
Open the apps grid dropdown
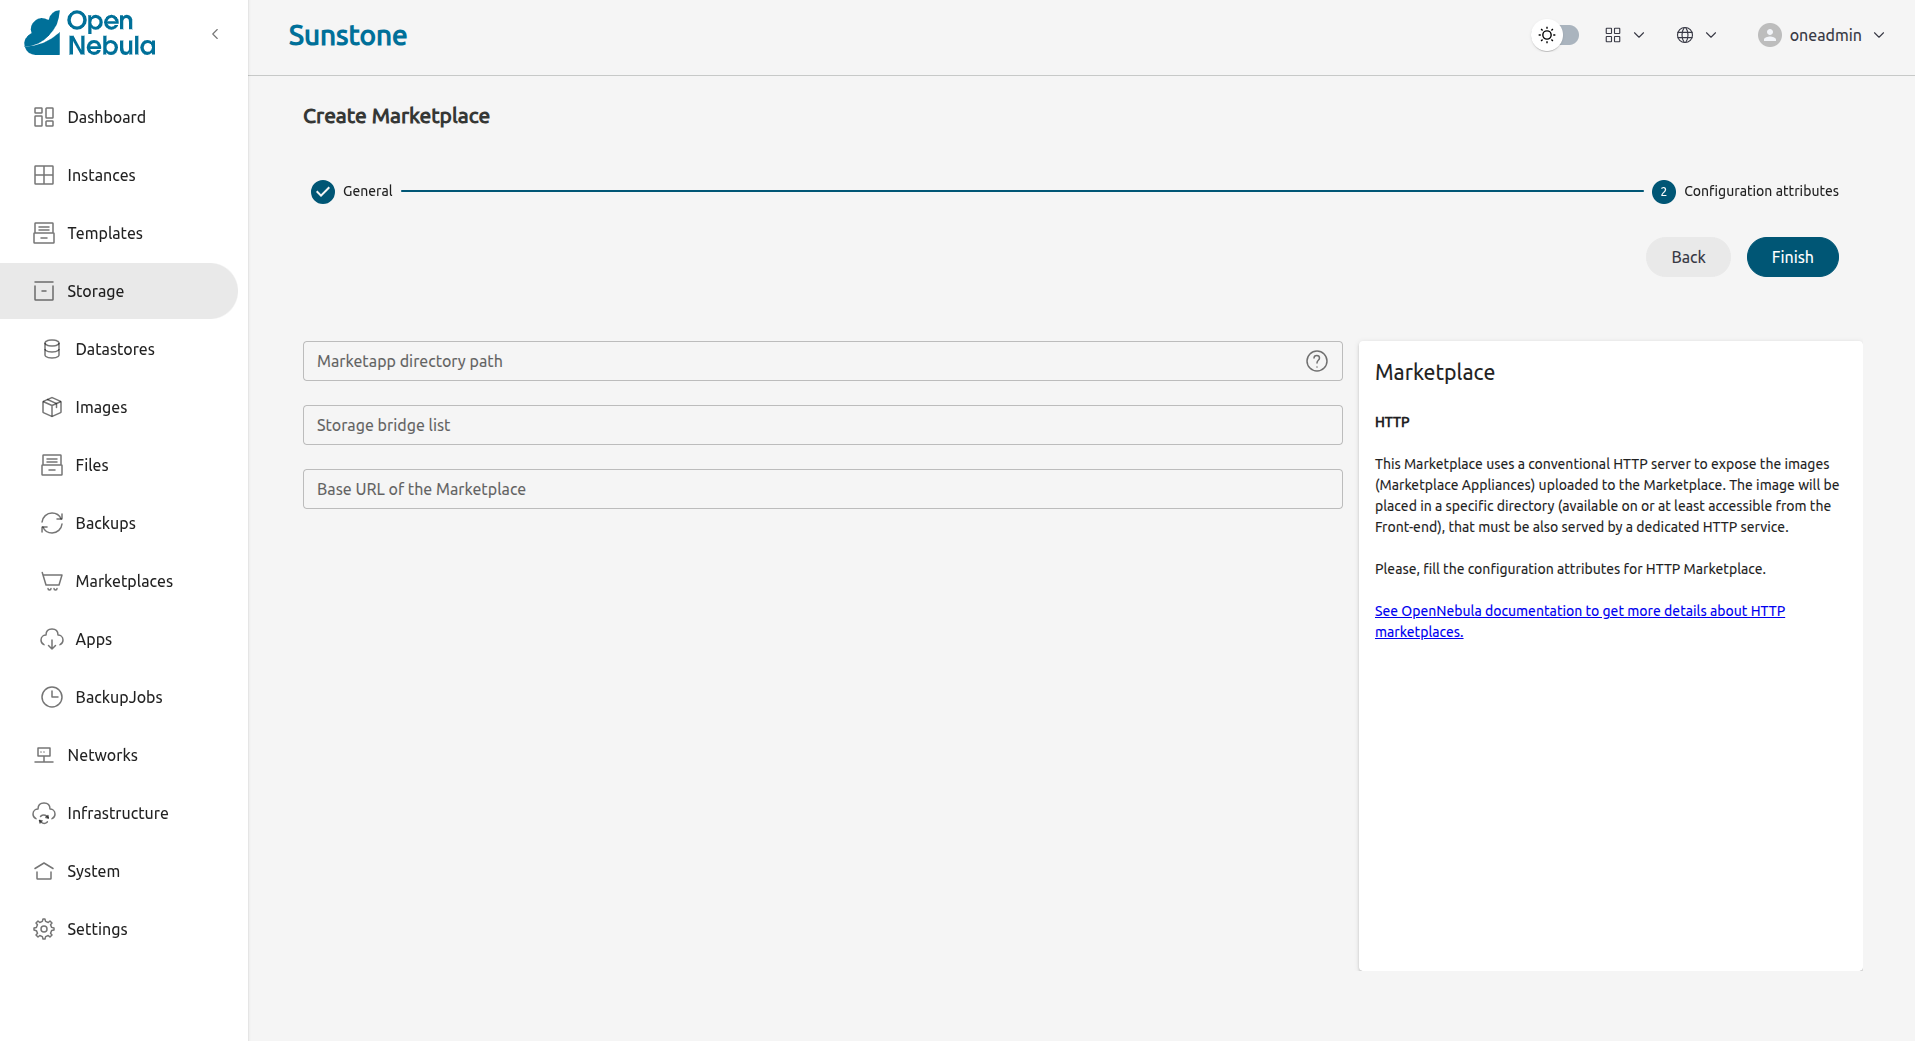(x=1622, y=35)
